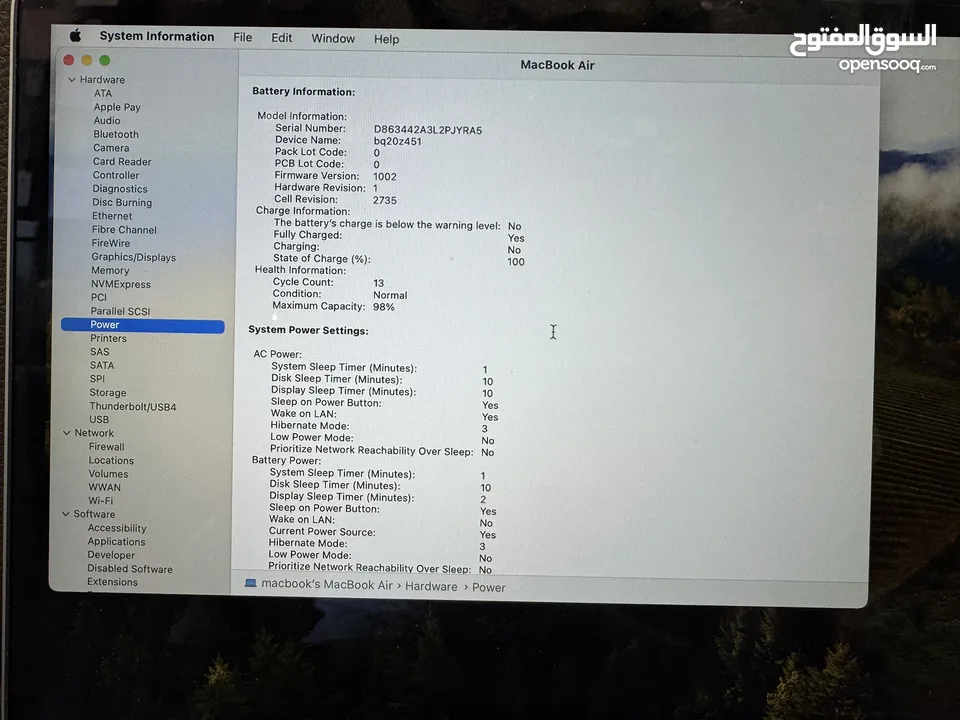Select Volumes under Network
Screen dimensions: 960x720
[x=108, y=474]
